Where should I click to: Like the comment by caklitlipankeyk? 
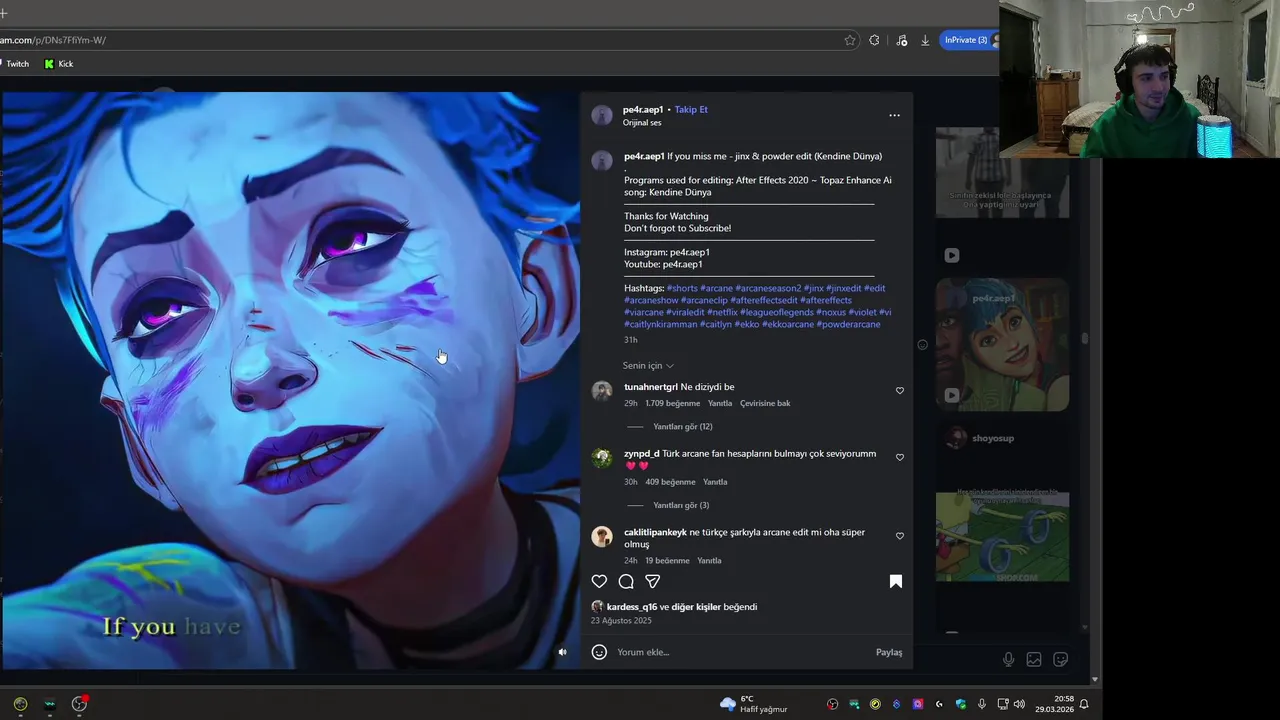900,536
